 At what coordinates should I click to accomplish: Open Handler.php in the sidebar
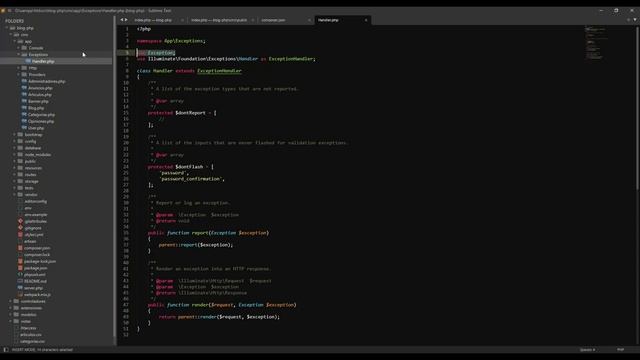tap(43, 61)
